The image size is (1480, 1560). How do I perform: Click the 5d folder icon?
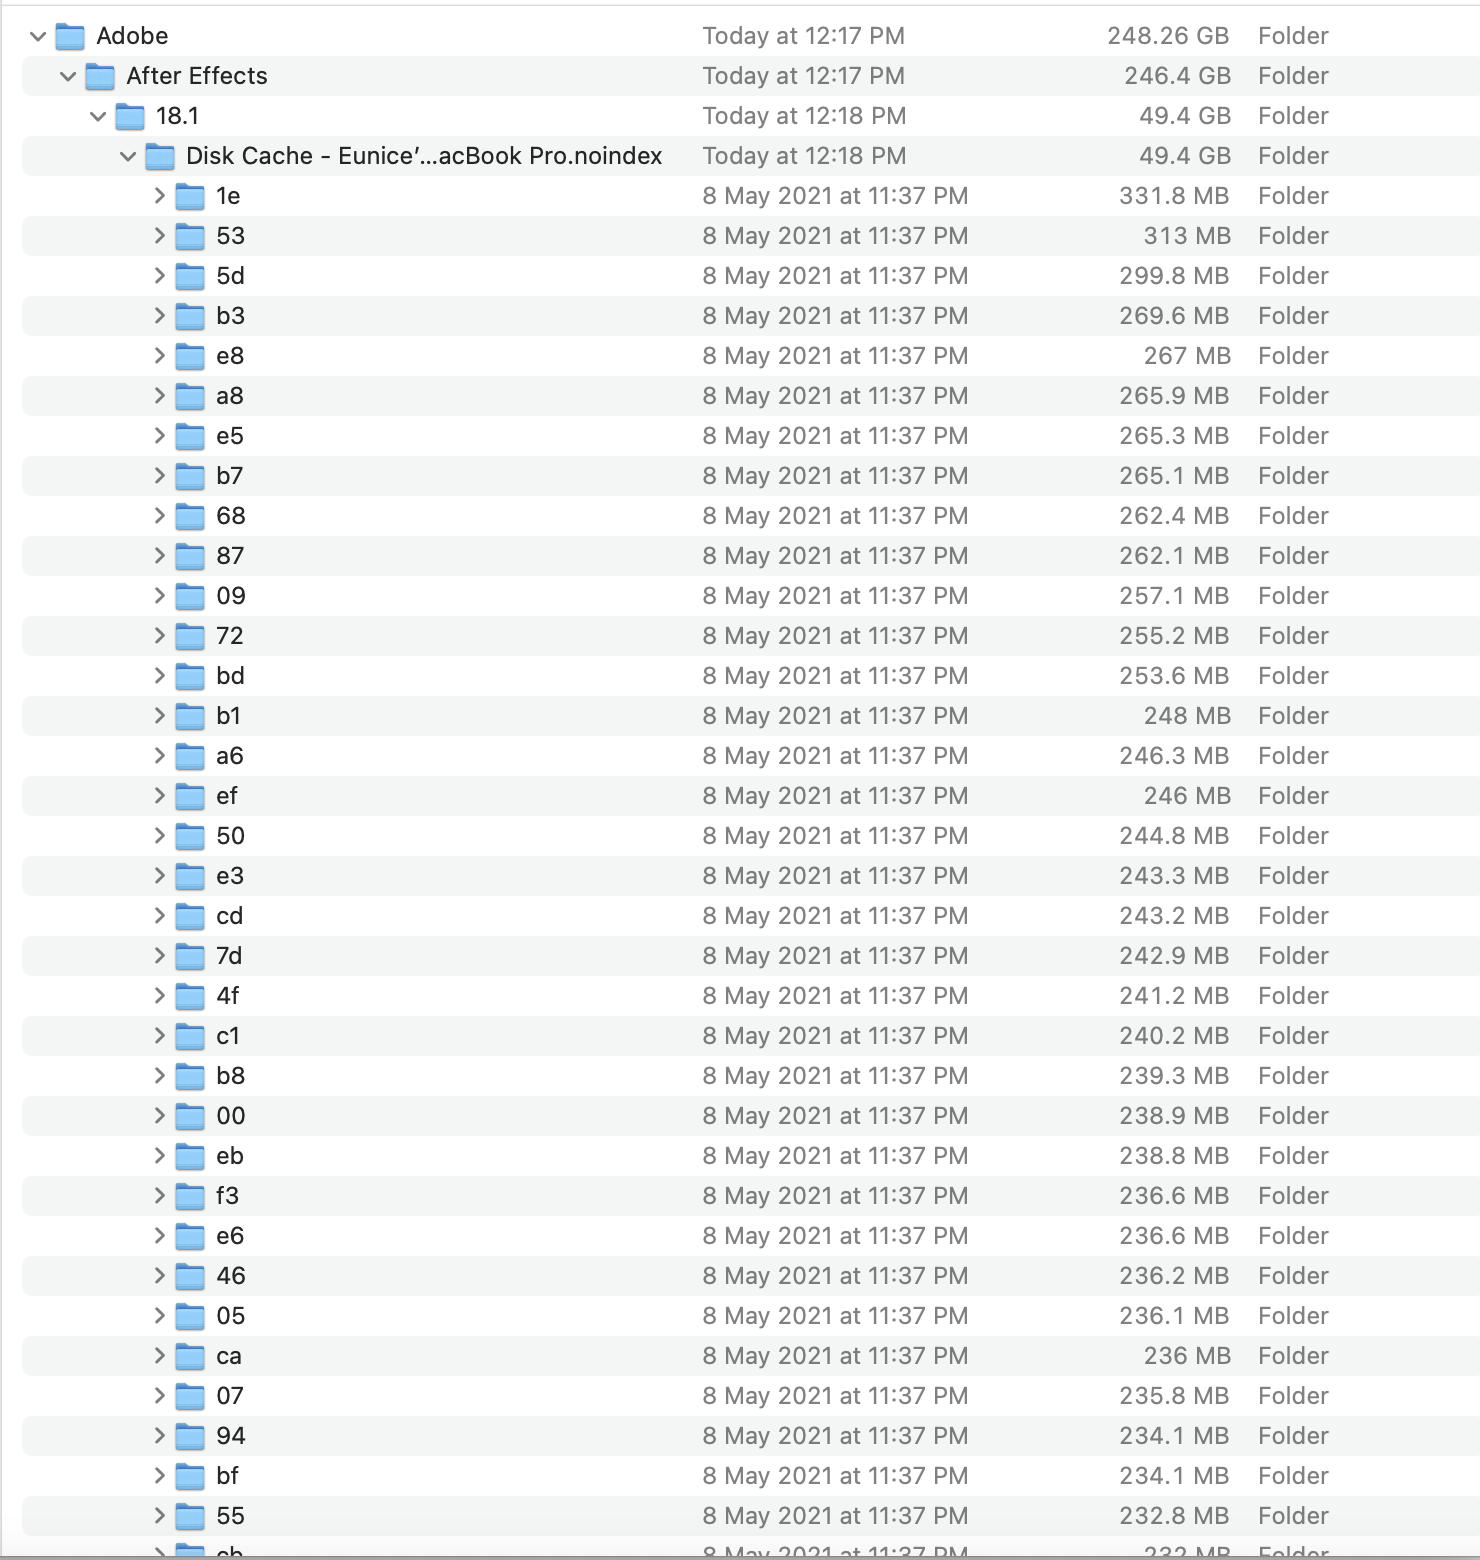tap(190, 277)
